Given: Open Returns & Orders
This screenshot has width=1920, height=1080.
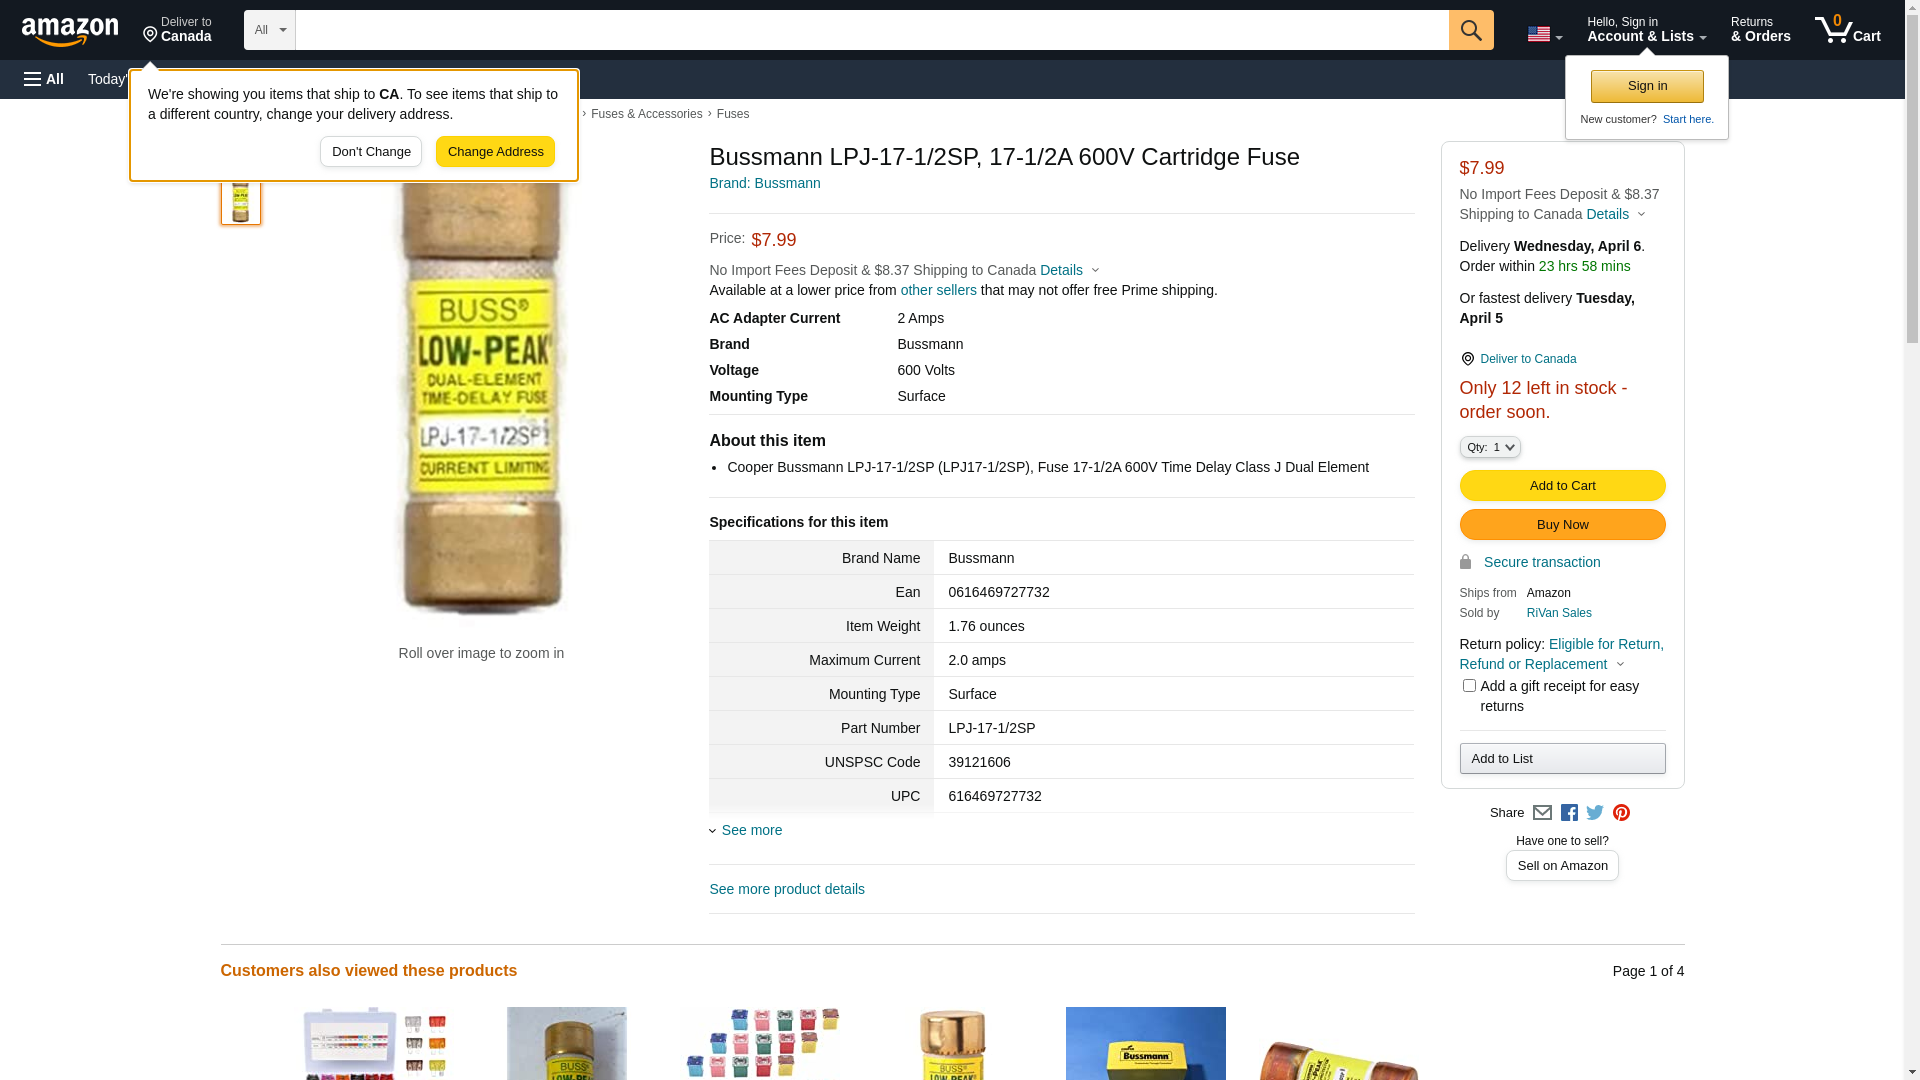Looking at the screenshot, I should (1760, 30).
